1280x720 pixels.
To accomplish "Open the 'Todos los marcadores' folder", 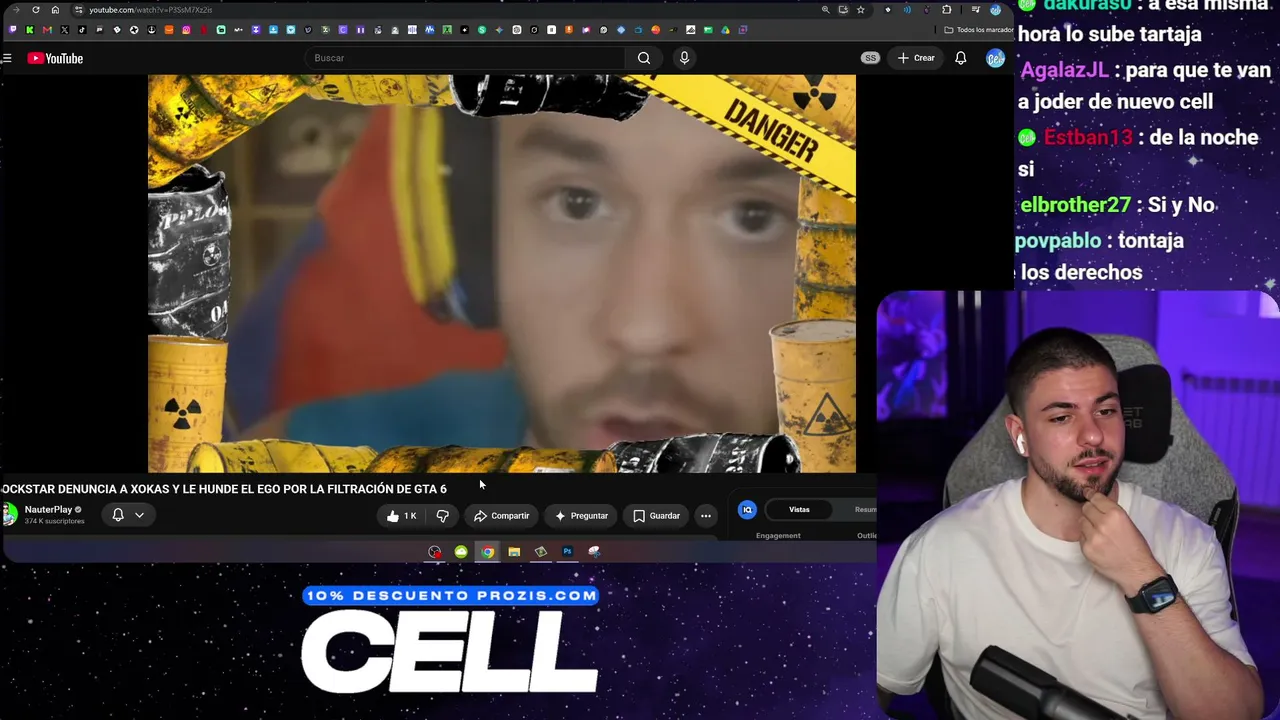I will pos(979,30).
